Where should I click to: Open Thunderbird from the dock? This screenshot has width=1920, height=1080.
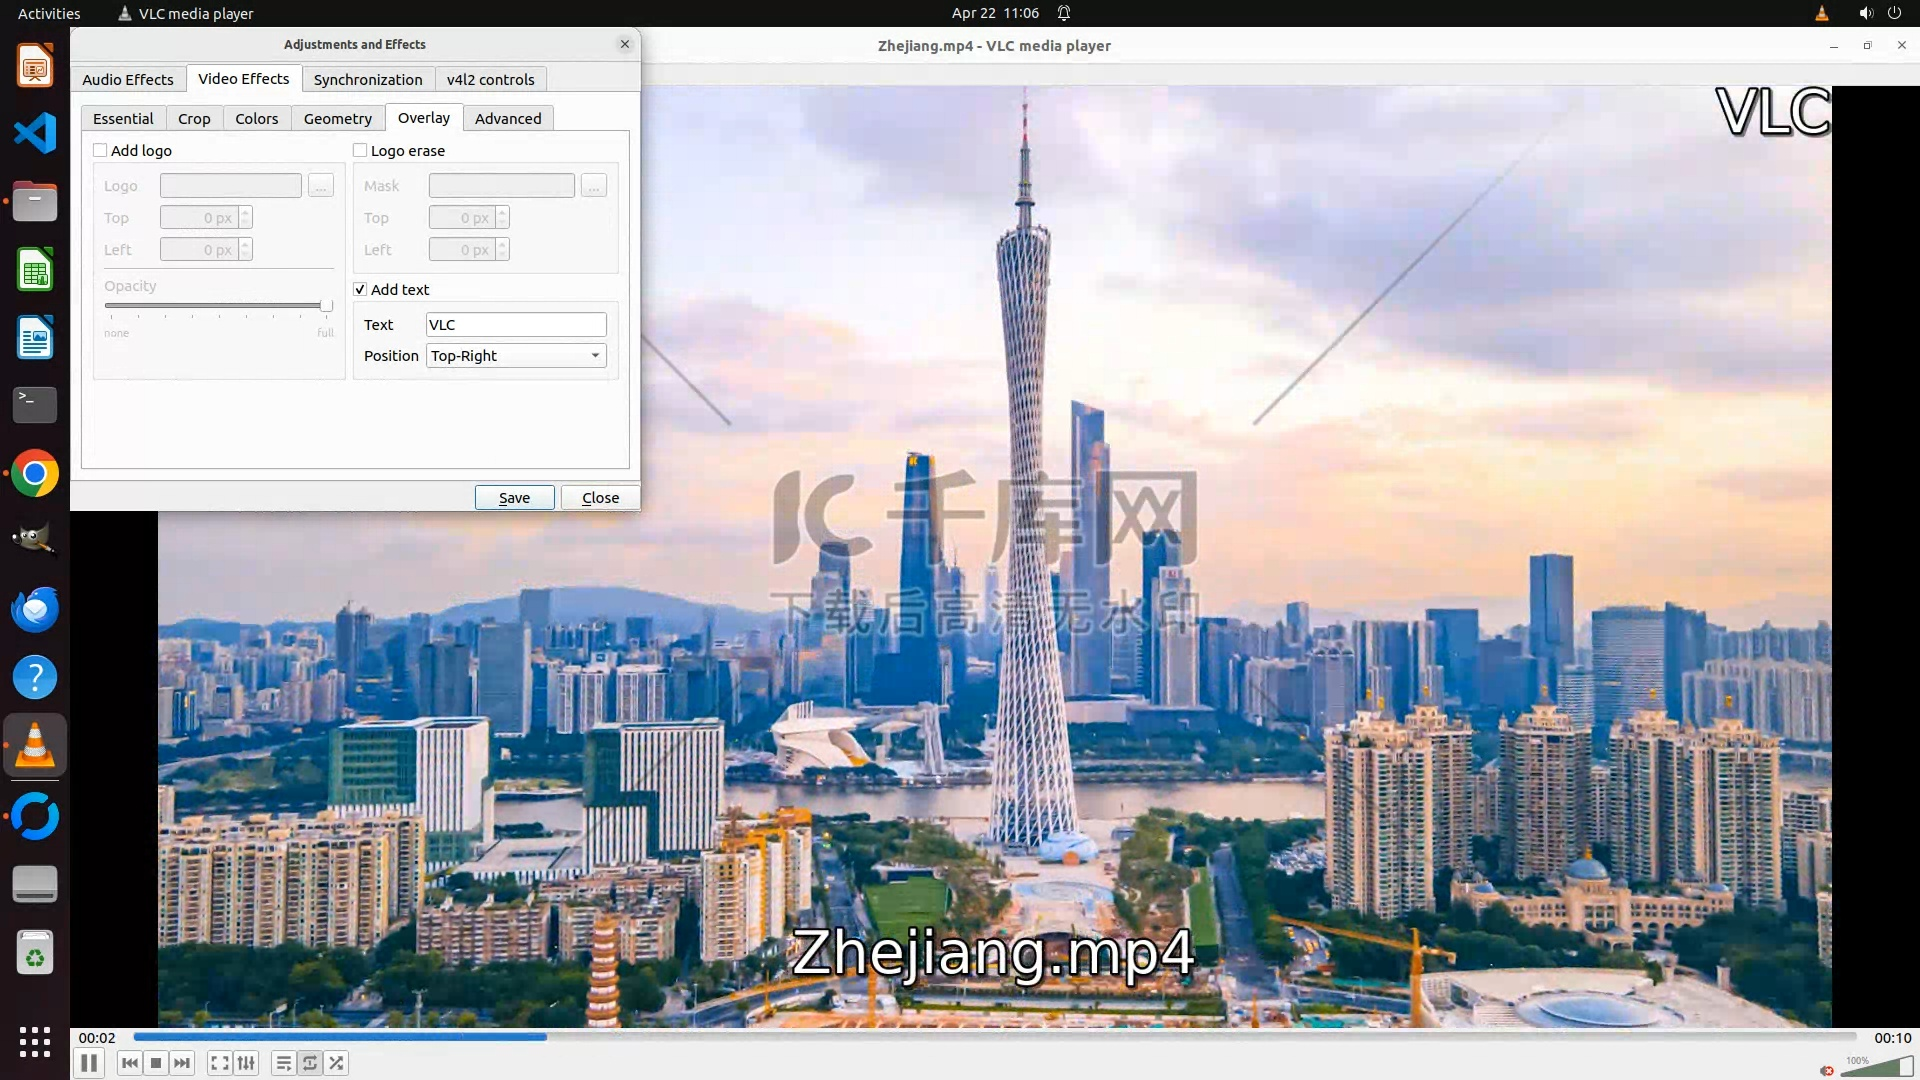pos(35,609)
